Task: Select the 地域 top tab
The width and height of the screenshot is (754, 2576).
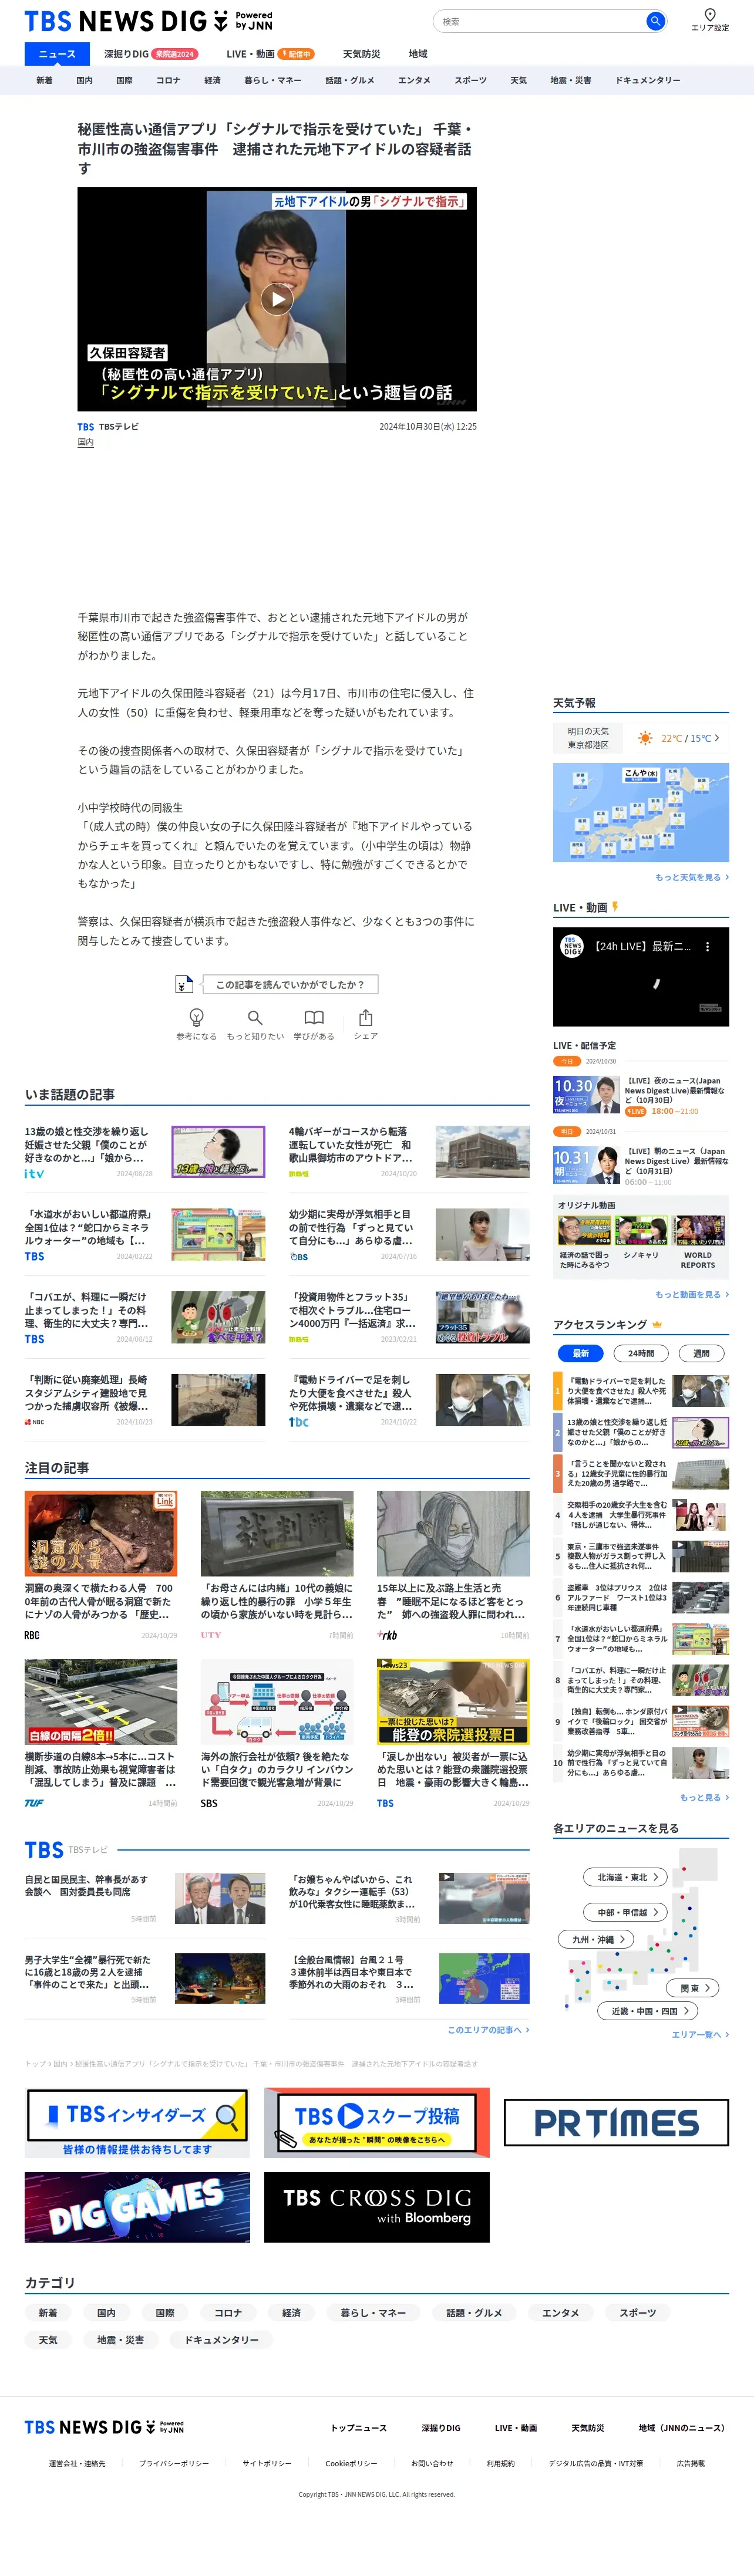Action: pyautogui.click(x=418, y=54)
